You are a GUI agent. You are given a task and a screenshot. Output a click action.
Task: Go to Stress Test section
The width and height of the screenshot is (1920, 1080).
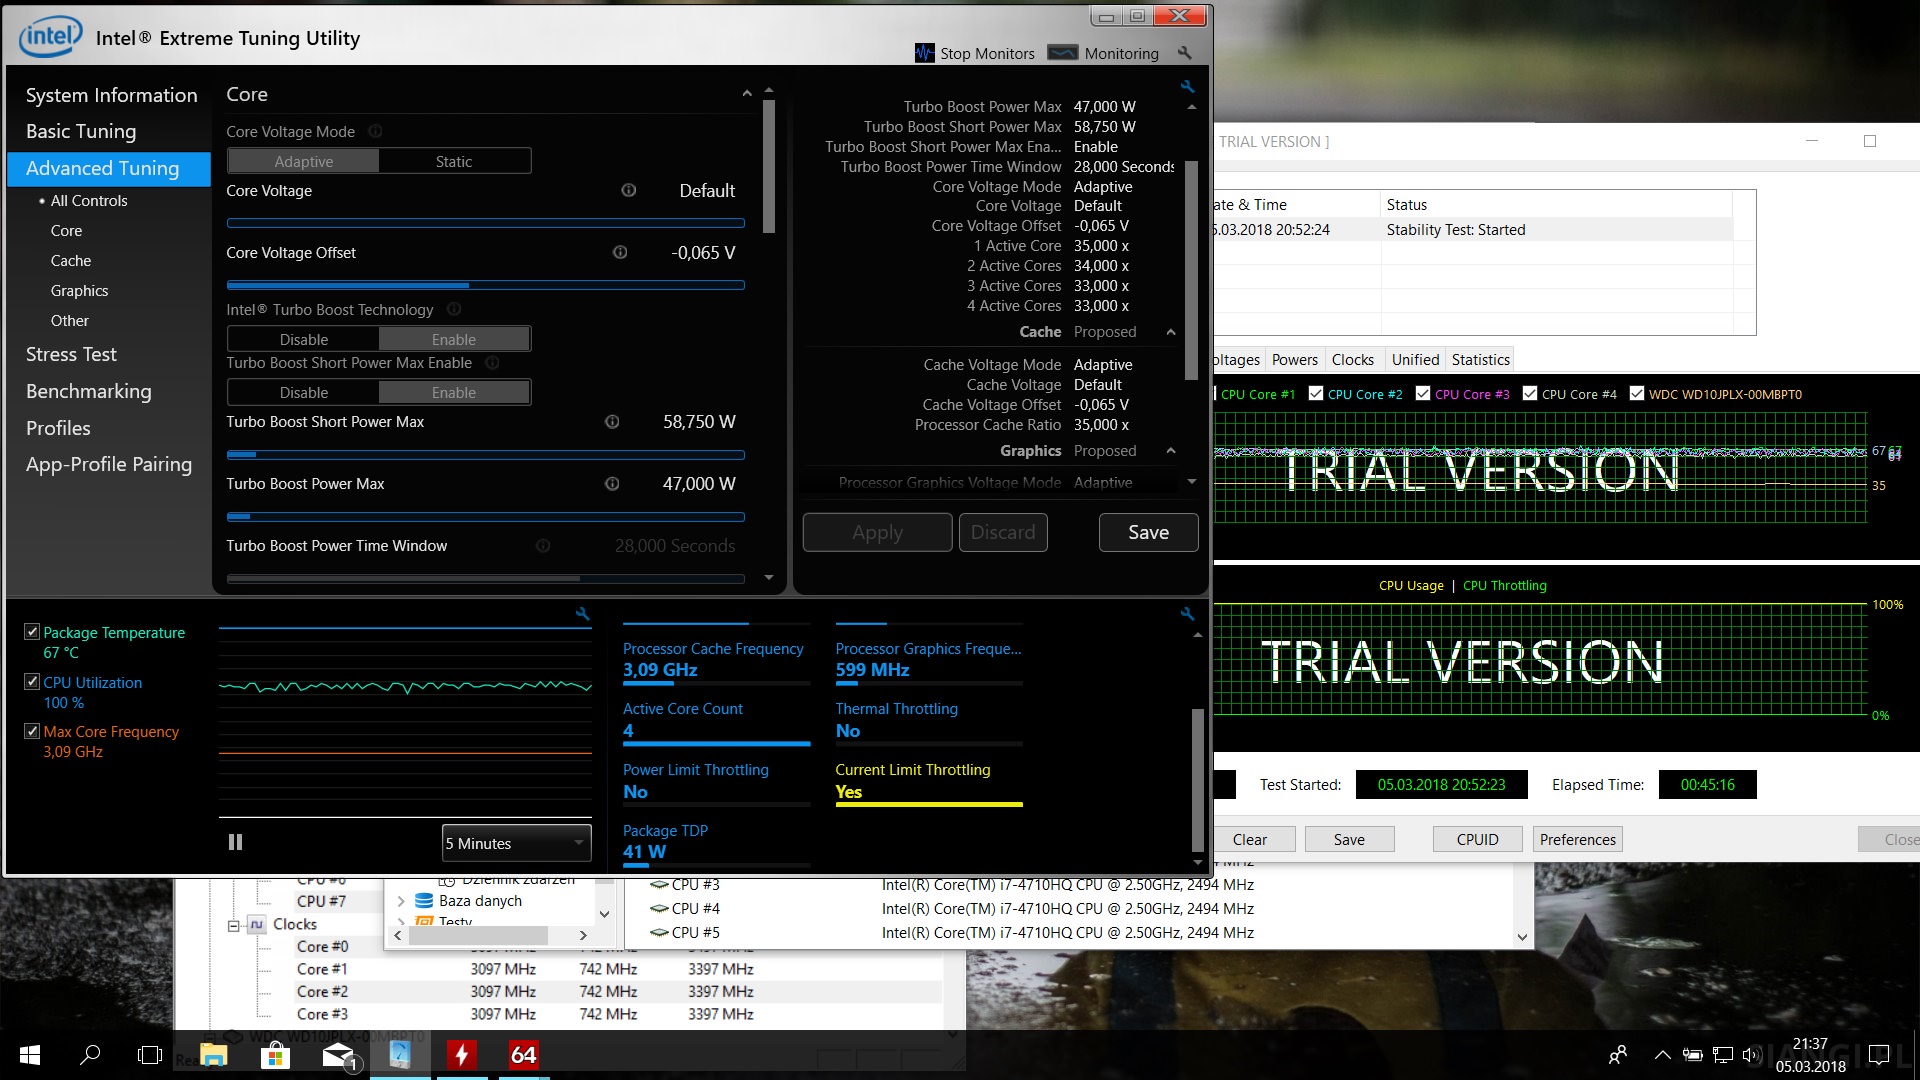pos(71,354)
